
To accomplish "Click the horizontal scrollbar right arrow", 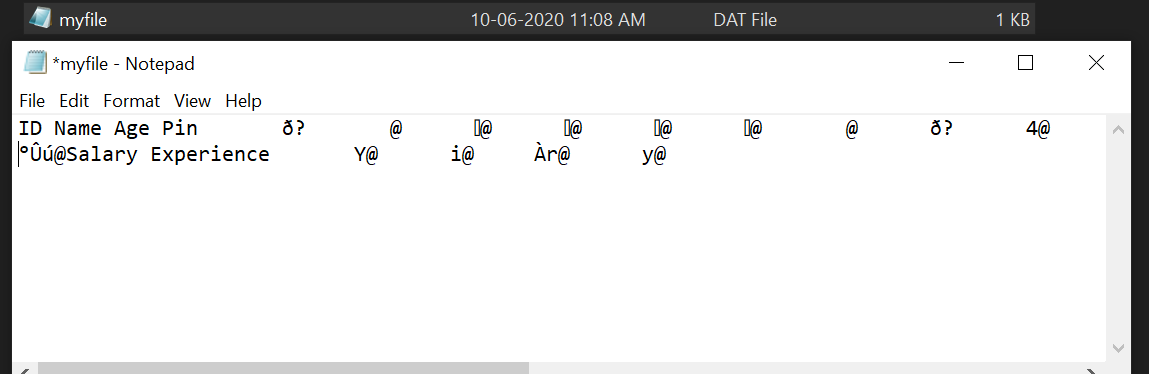I will (x=1092, y=369).
